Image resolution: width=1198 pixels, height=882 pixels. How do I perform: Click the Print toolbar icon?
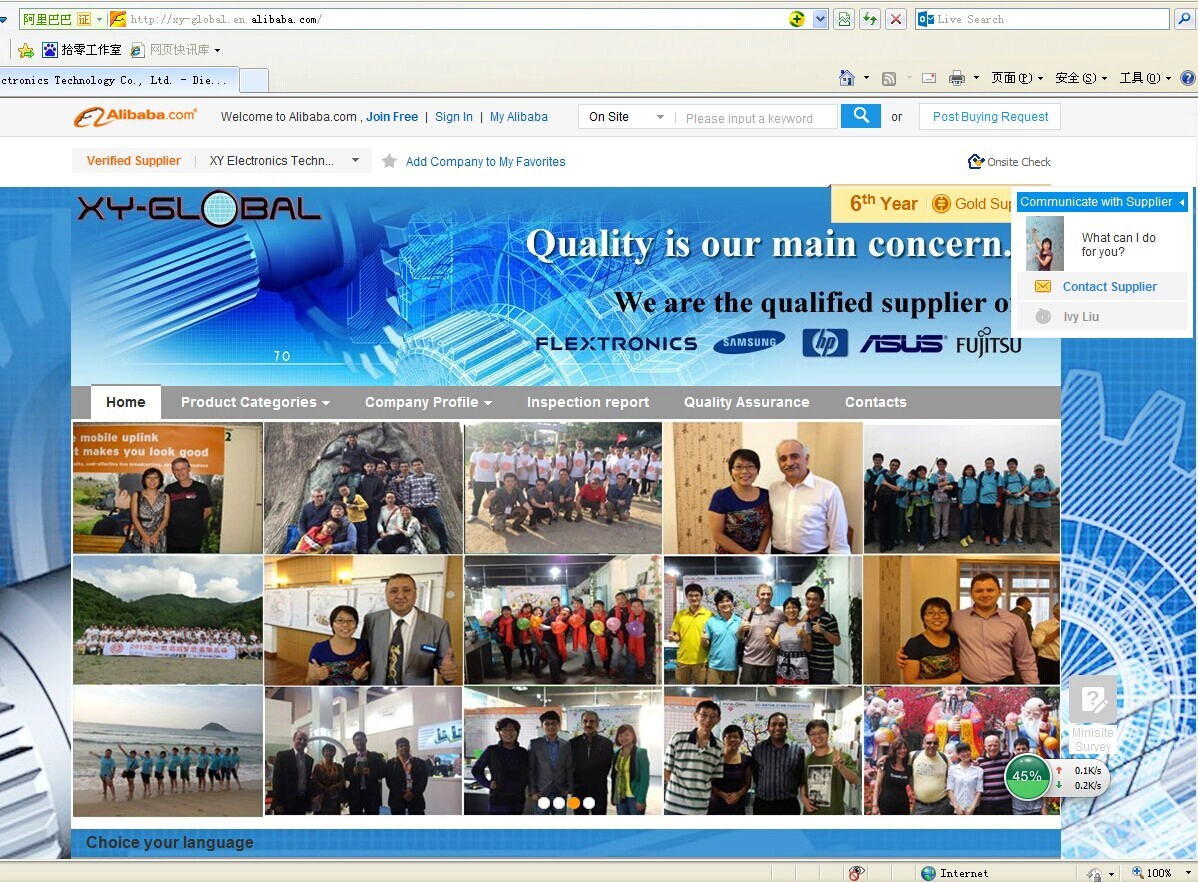957,78
